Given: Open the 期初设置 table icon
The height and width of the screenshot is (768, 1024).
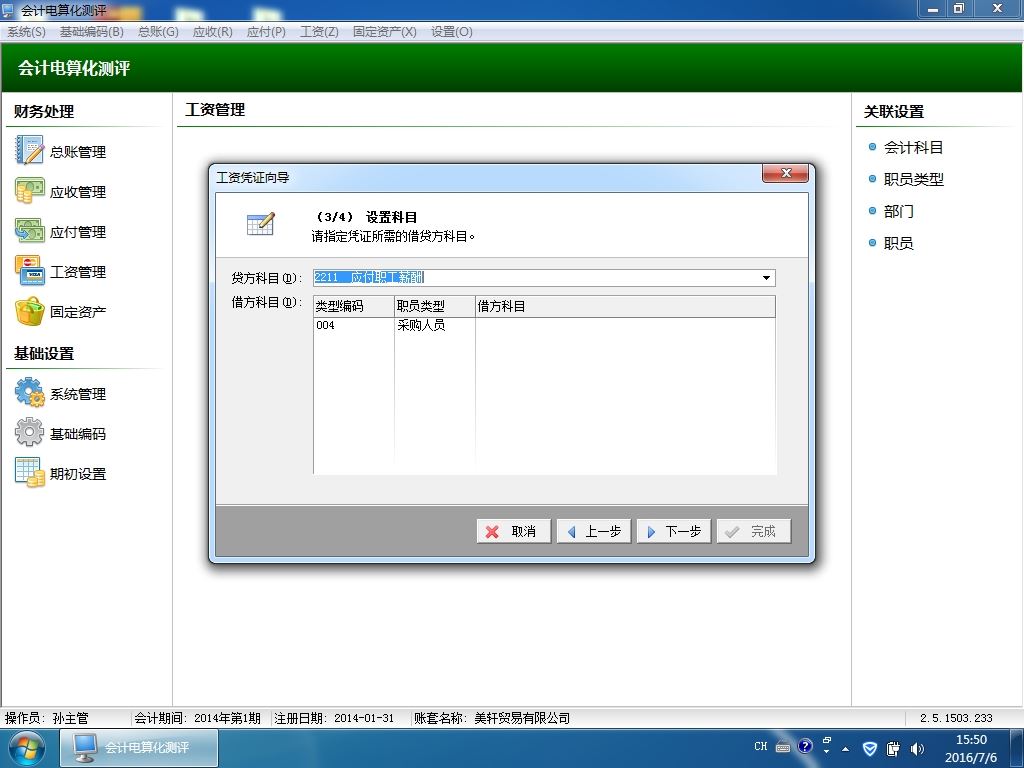Looking at the screenshot, I should (29, 472).
